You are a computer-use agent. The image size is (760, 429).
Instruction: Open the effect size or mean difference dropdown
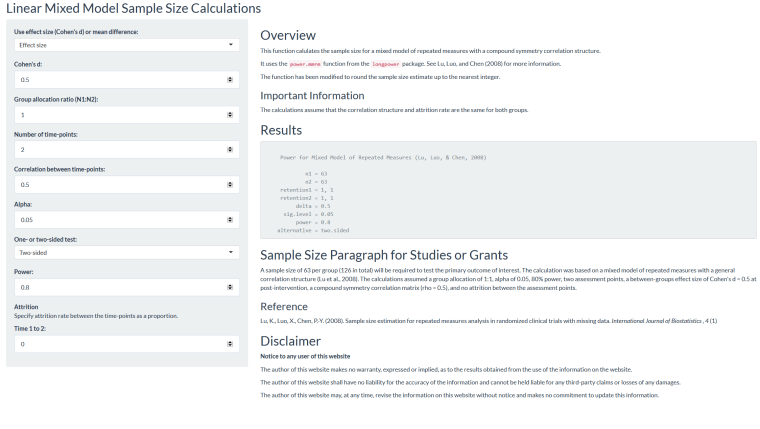pyautogui.click(x=123, y=45)
